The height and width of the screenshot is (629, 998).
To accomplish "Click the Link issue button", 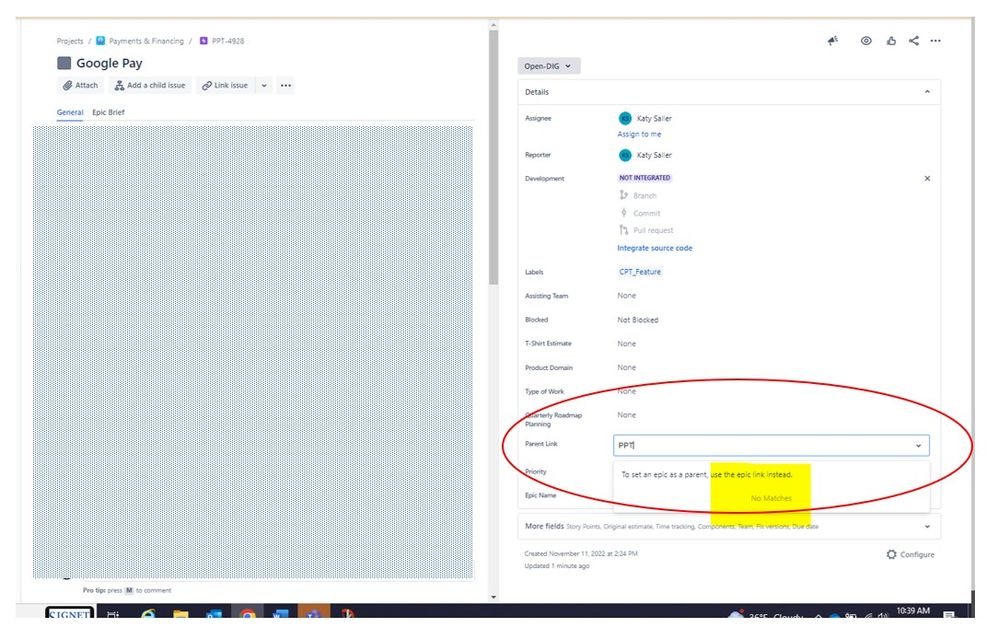I will pyautogui.click(x=225, y=85).
